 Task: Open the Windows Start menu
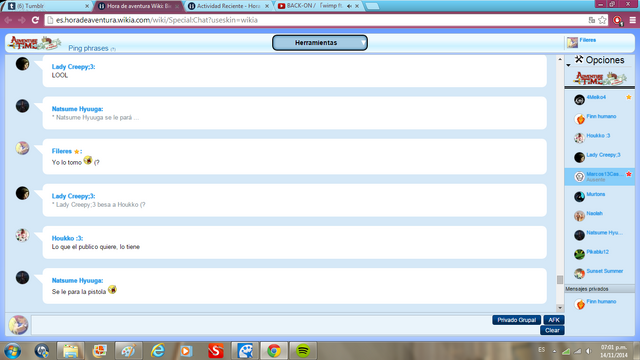click(13, 351)
